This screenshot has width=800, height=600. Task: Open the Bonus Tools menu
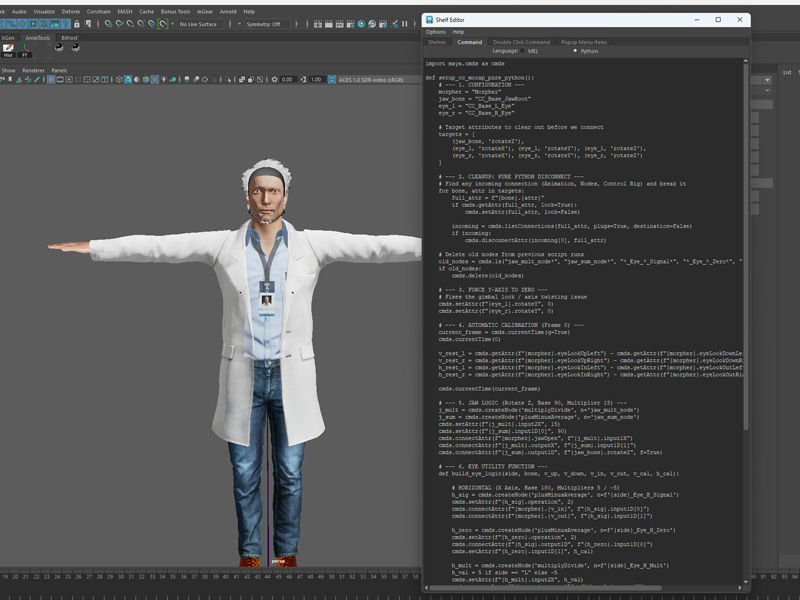[x=176, y=11]
